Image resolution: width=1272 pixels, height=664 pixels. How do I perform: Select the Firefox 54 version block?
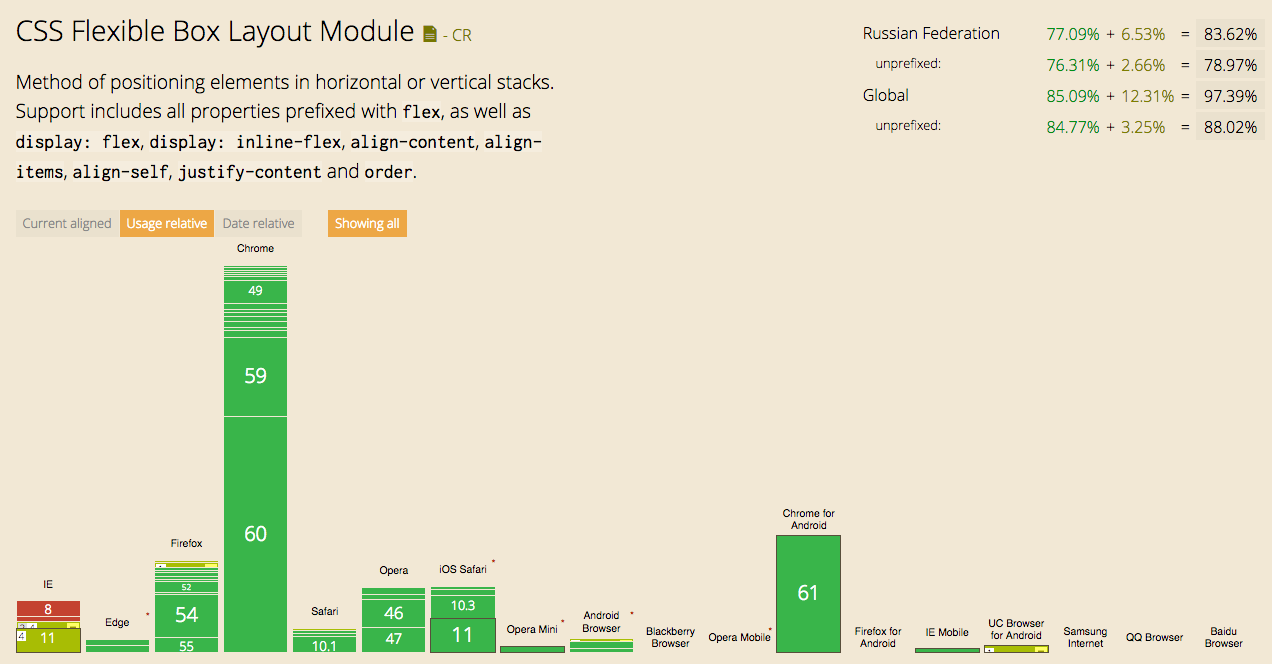(186, 615)
